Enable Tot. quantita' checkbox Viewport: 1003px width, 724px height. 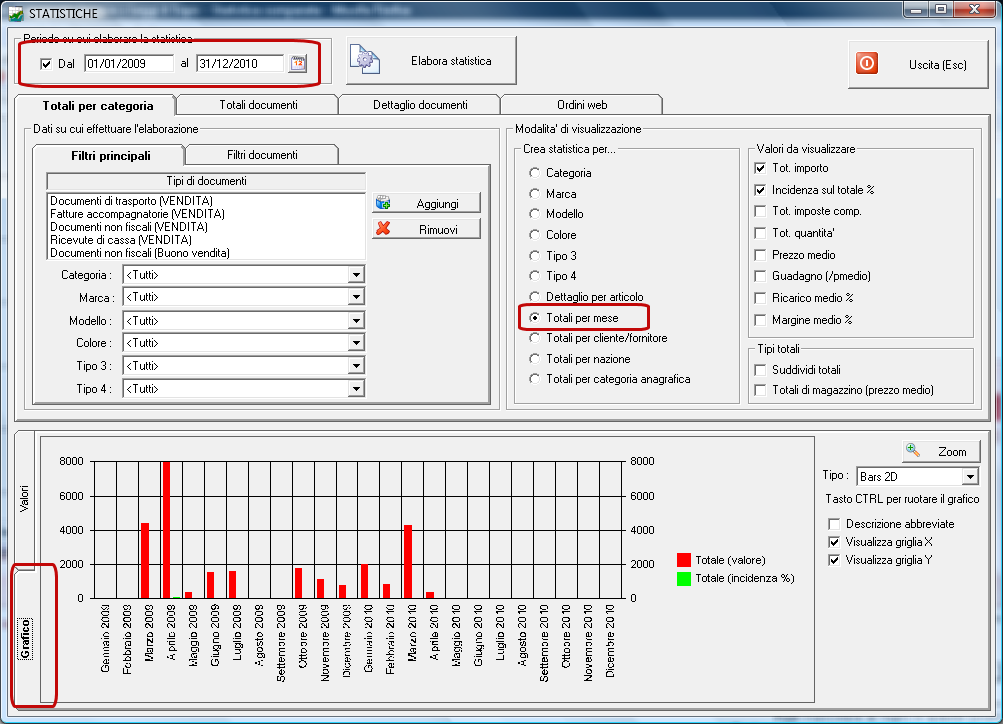click(x=760, y=233)
